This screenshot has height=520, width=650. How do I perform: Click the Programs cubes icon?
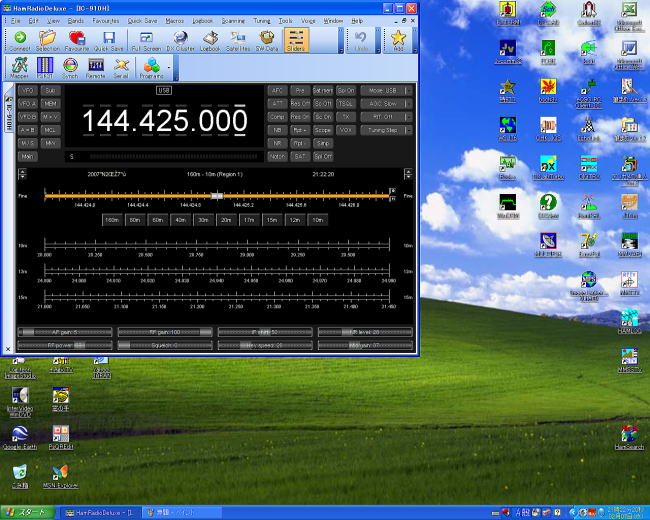[x=151, y=68]
